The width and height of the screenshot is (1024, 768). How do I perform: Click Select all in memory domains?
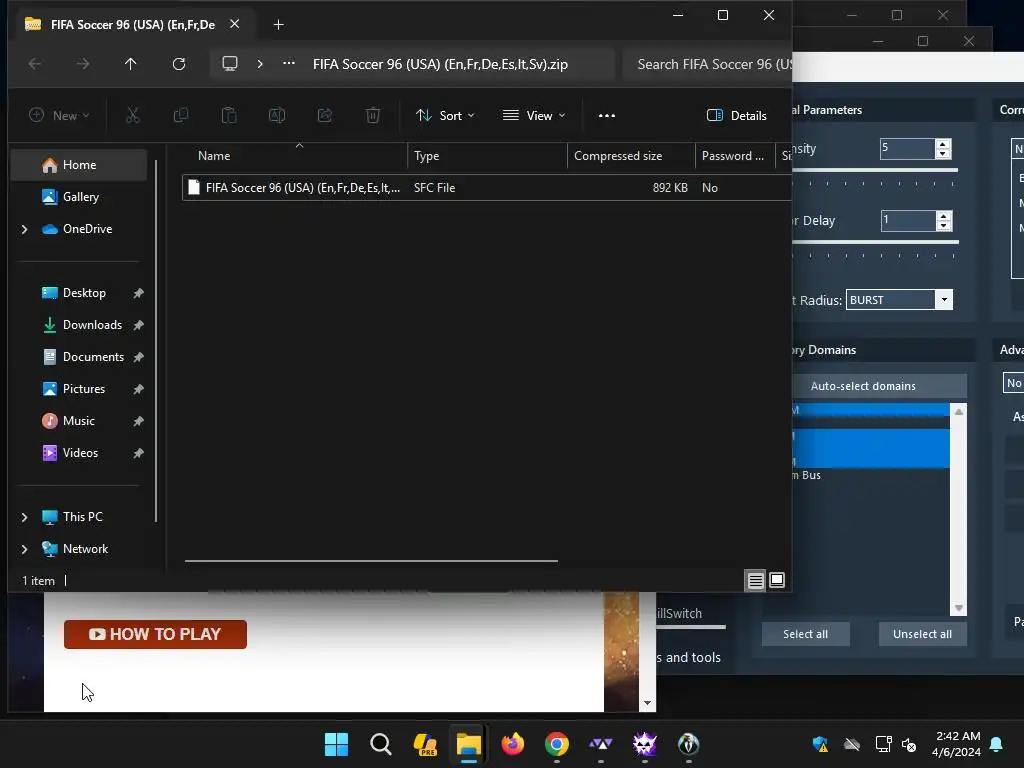click(x=805, y=634)
